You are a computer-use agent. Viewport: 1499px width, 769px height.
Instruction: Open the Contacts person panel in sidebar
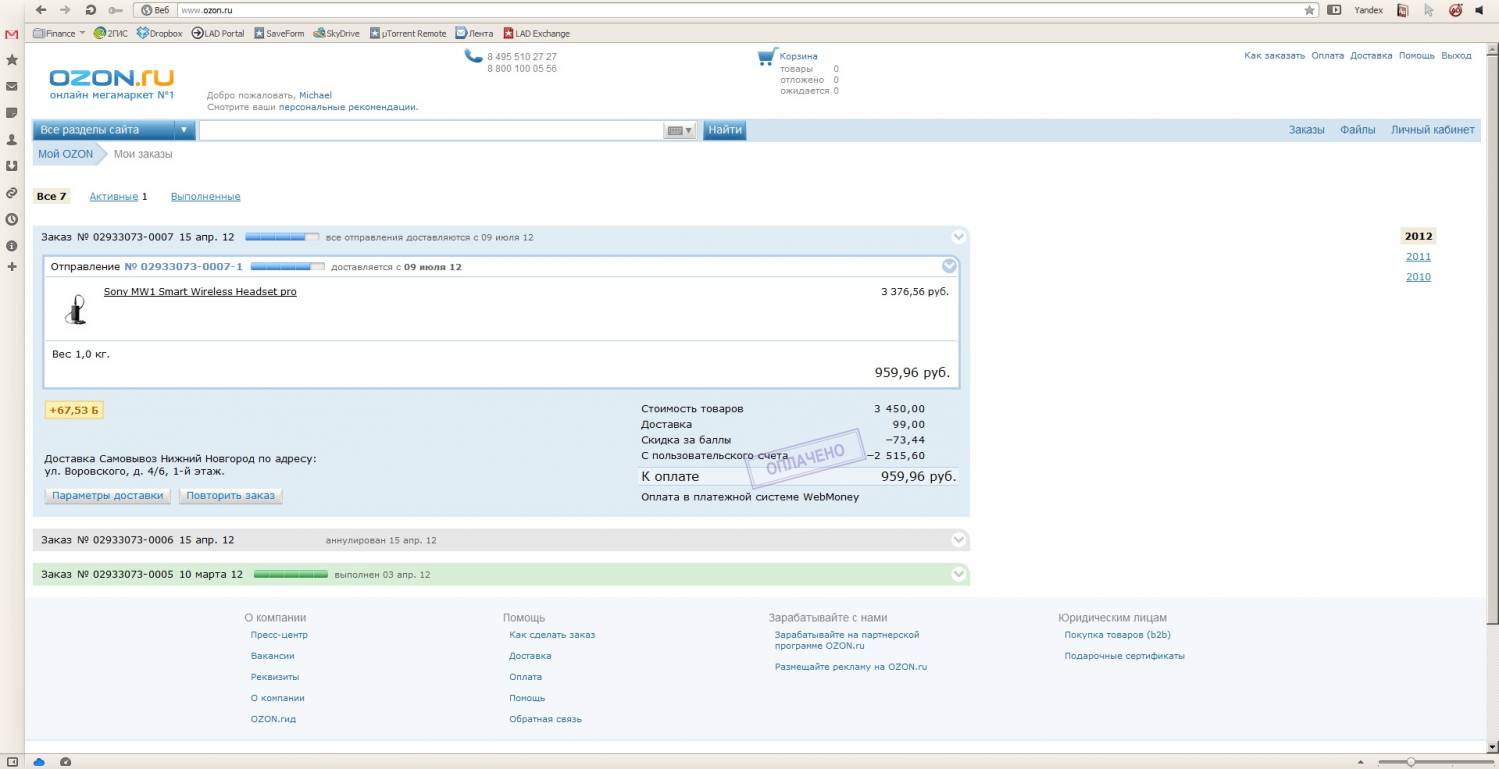pos(12,140)
